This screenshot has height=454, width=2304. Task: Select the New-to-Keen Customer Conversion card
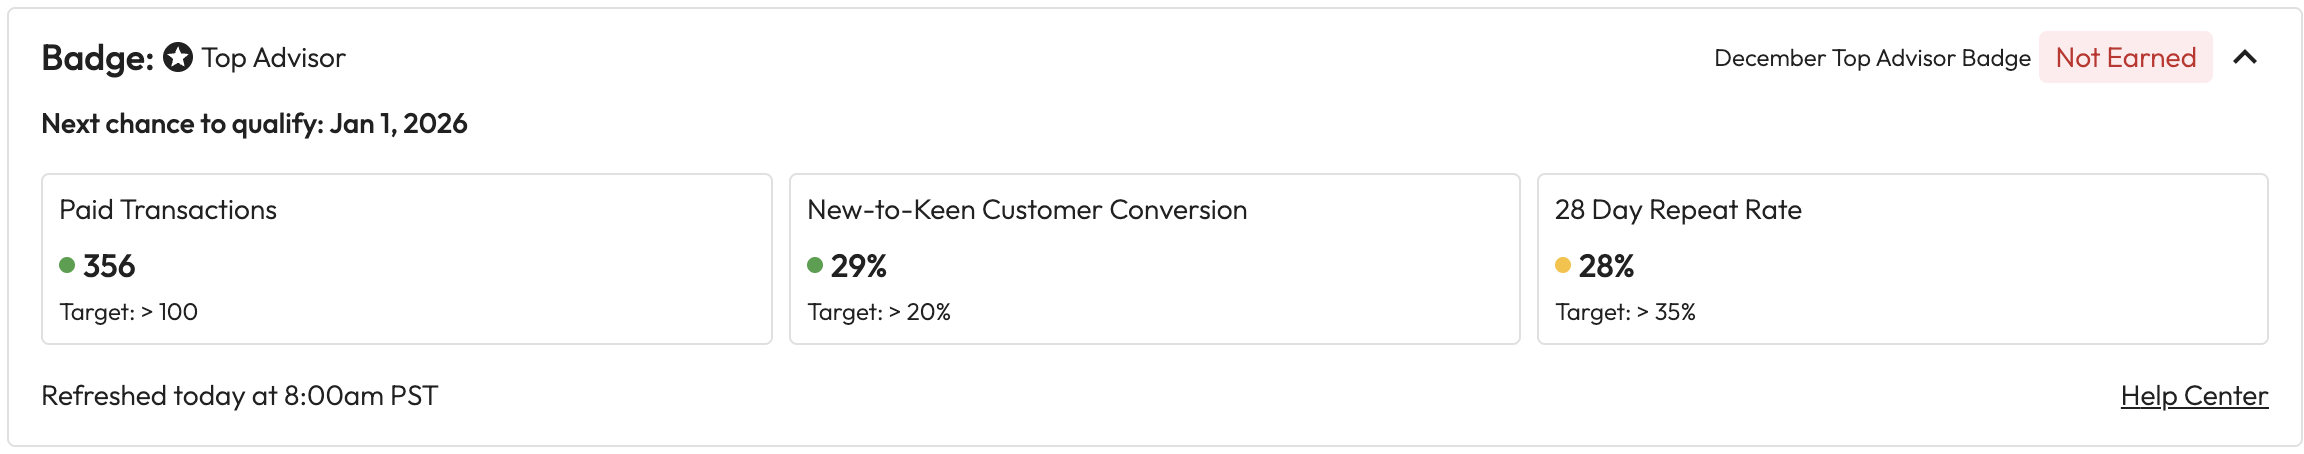[1154, 259]
